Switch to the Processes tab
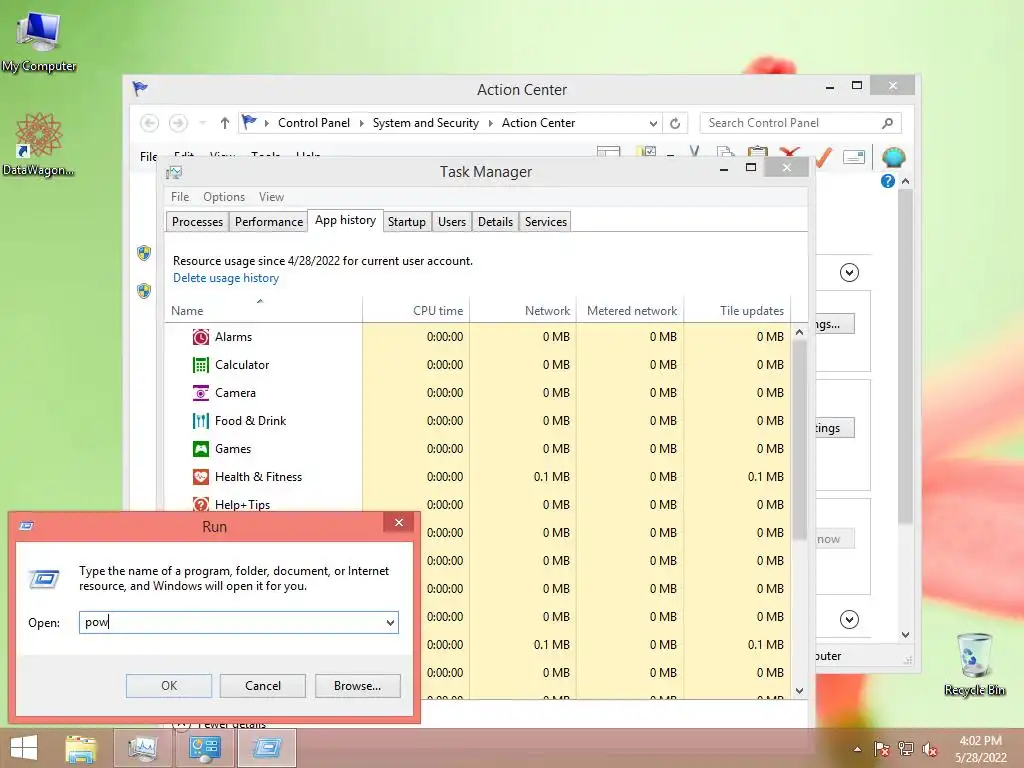 (197, 222)
